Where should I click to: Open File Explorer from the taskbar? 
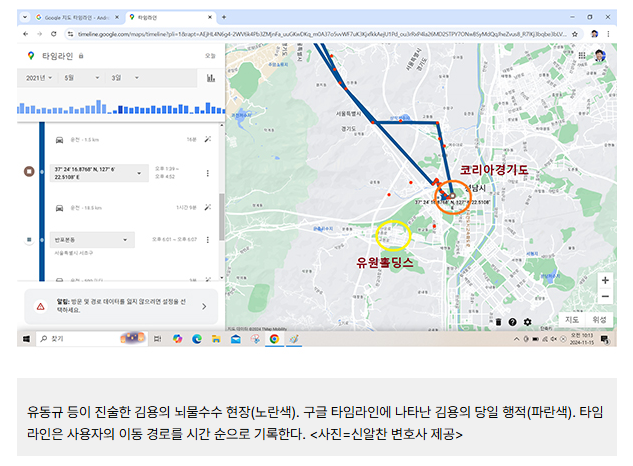[216, 339]
